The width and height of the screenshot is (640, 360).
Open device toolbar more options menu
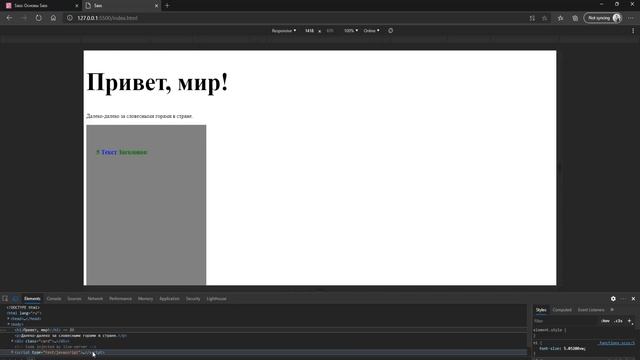tap(633, 31)
